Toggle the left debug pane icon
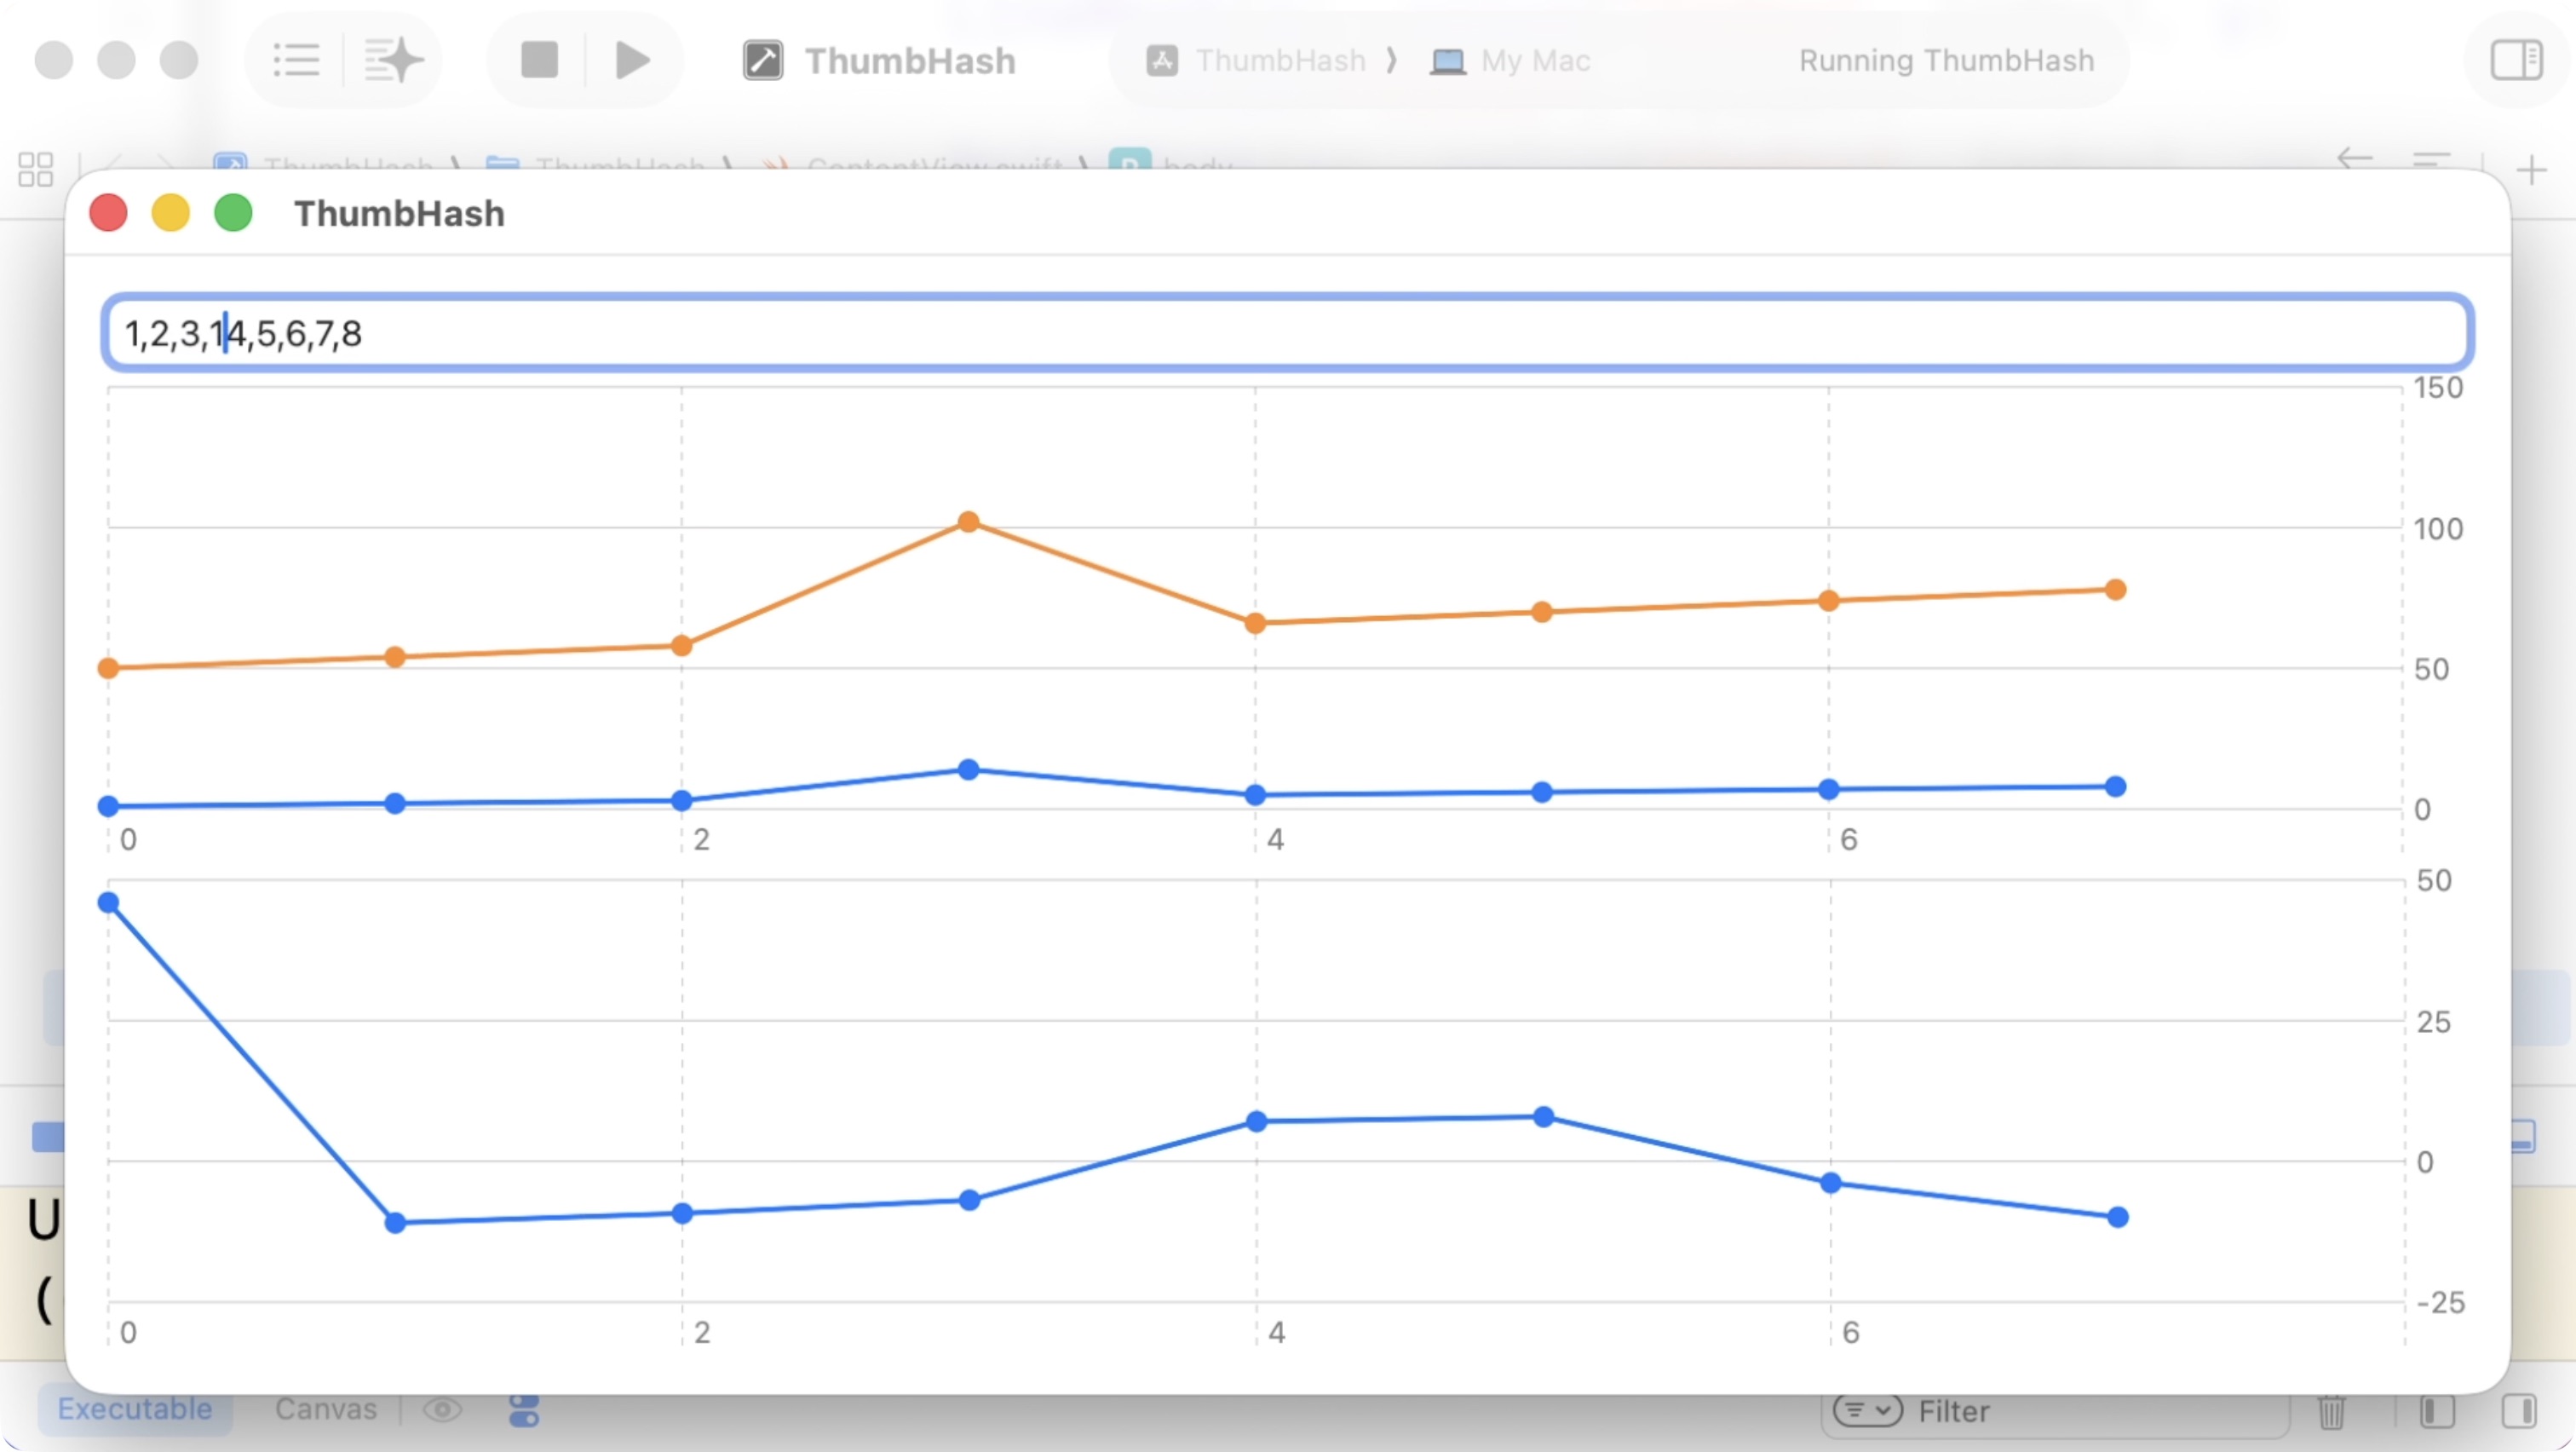Viewport: 2576px width, 1452px height. (x=2437, y=1411)
